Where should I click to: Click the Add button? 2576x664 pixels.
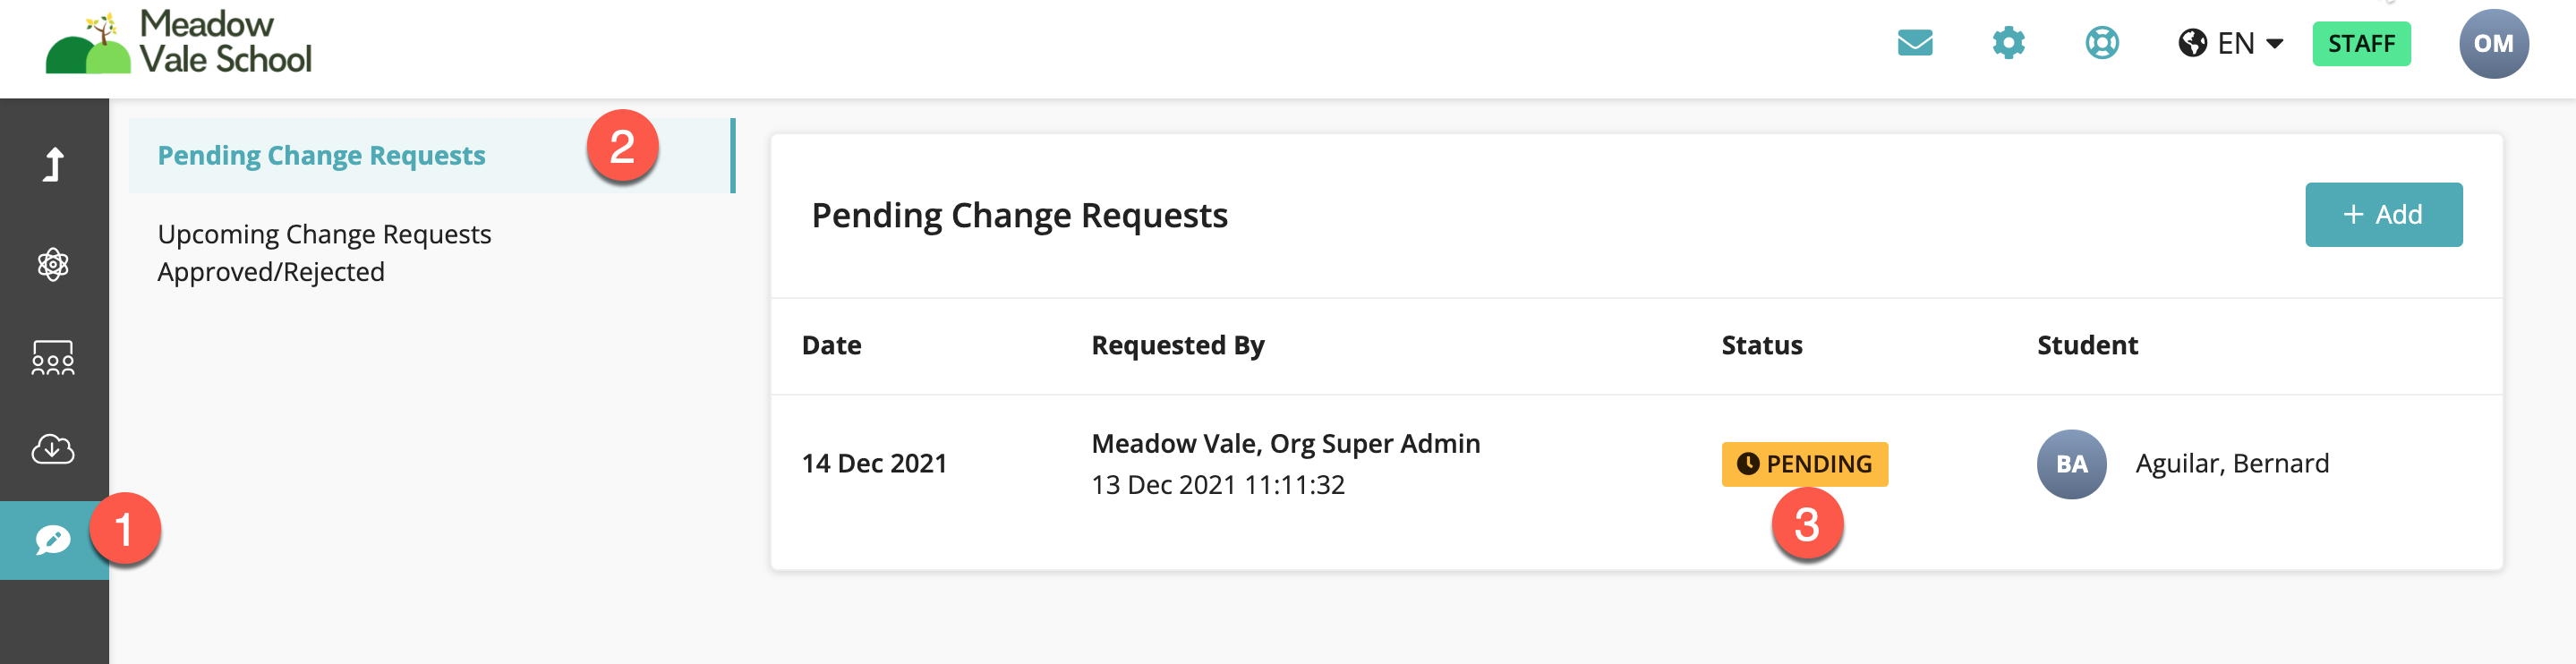(x=2382, y=215)
